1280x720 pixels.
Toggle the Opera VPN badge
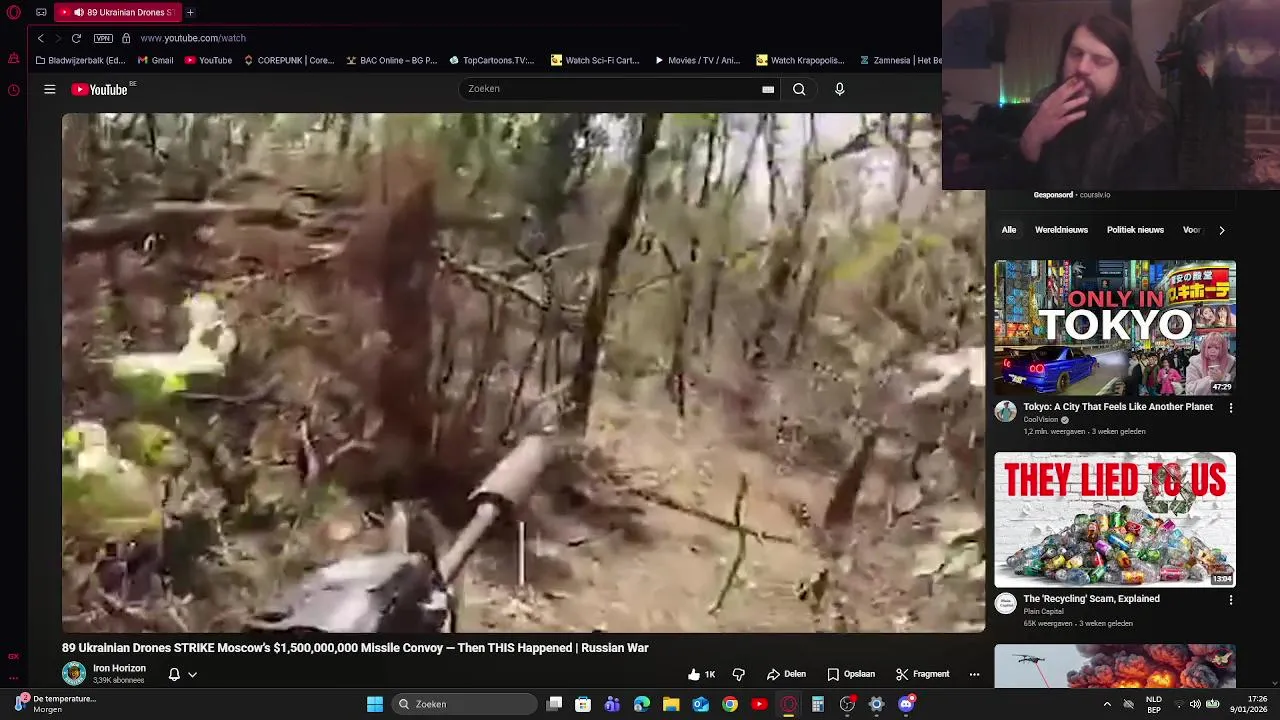pyautogui.click(x=103, y=38)
